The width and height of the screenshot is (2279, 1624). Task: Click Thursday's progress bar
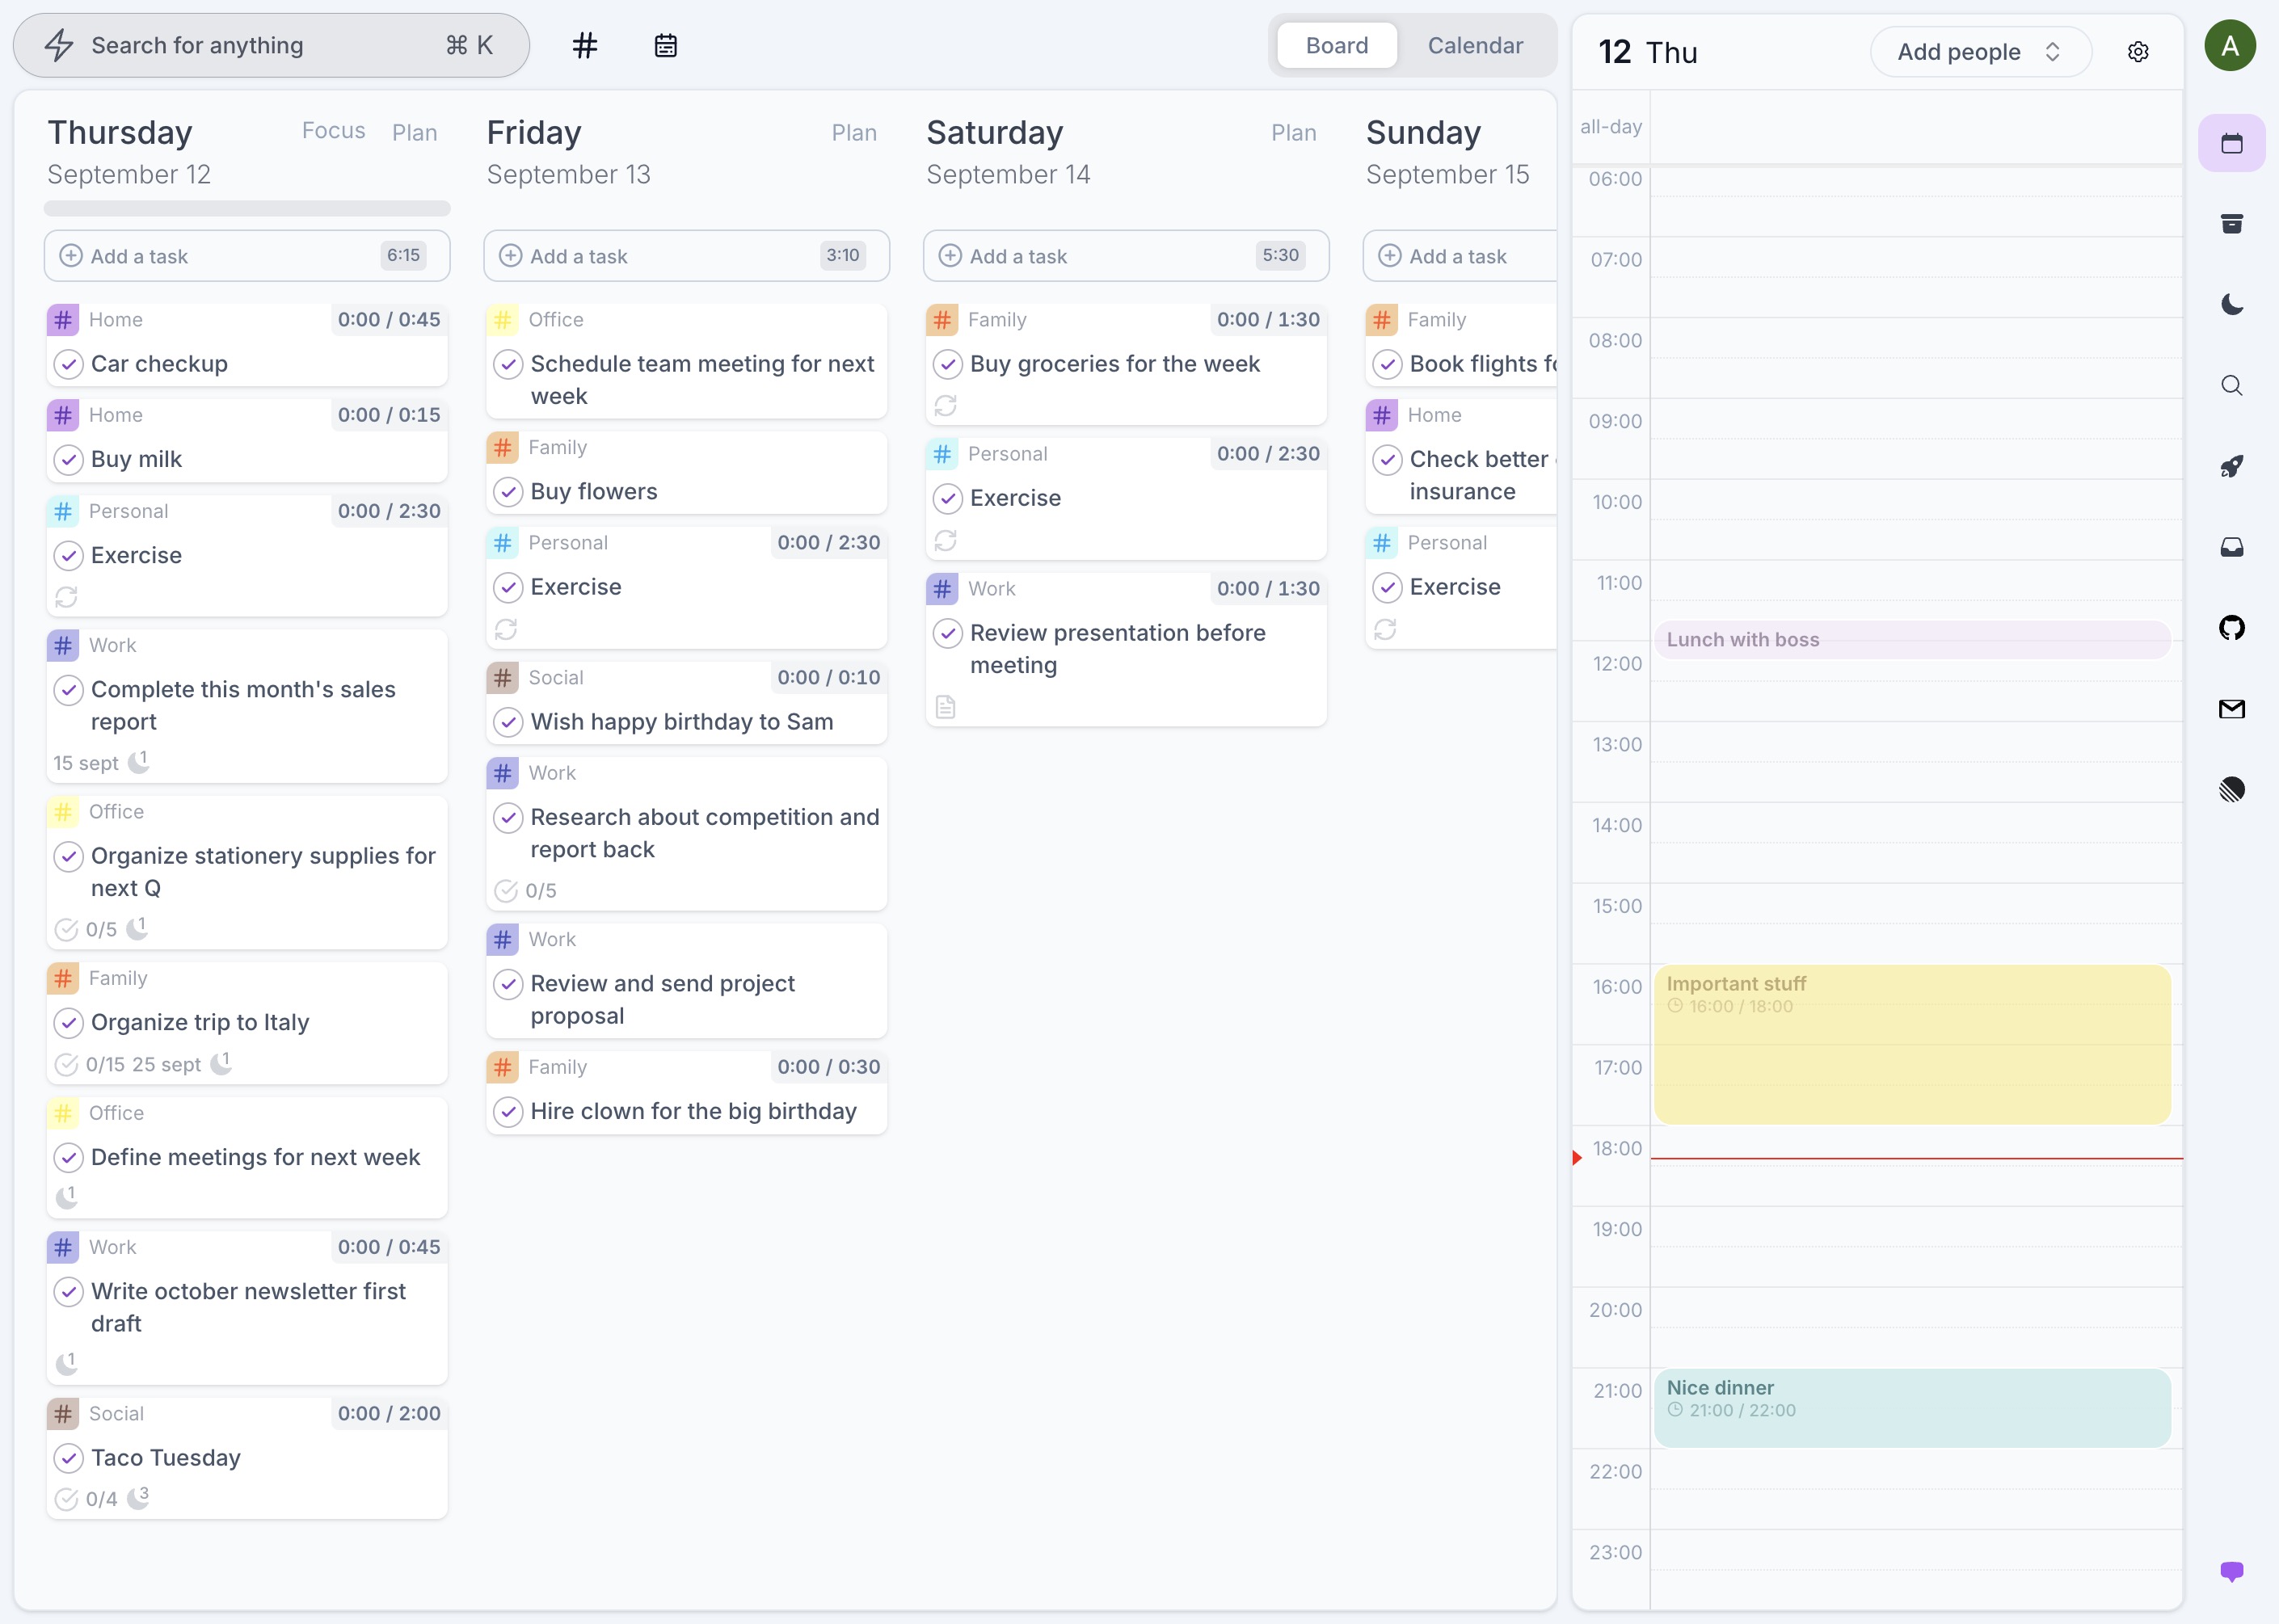coord(247,208)
